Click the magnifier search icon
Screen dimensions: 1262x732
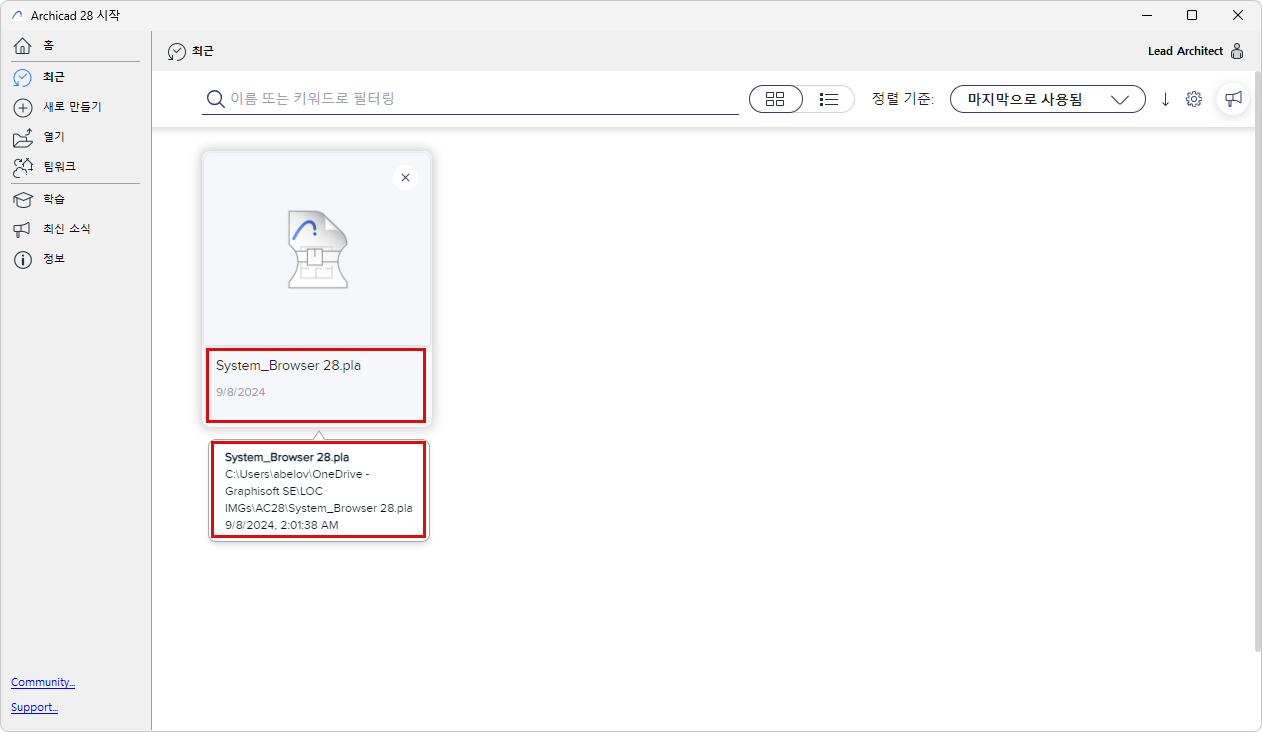pos(214,98)
